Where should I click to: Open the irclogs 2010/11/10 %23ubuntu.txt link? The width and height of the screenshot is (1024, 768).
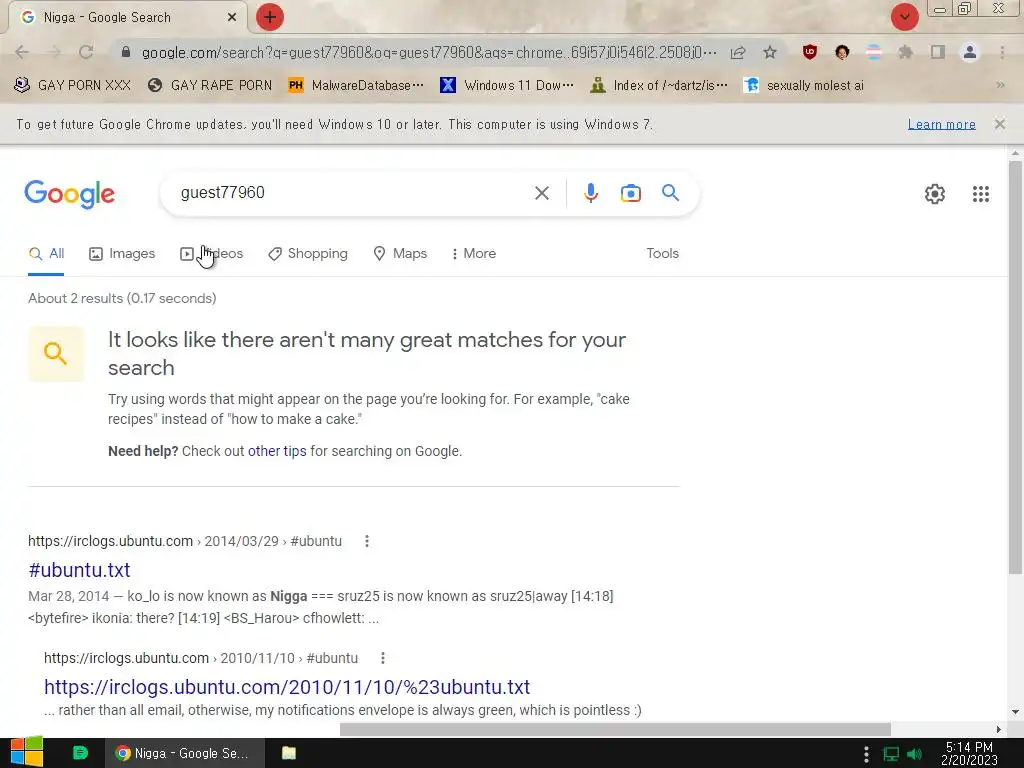tap(287, 687)
